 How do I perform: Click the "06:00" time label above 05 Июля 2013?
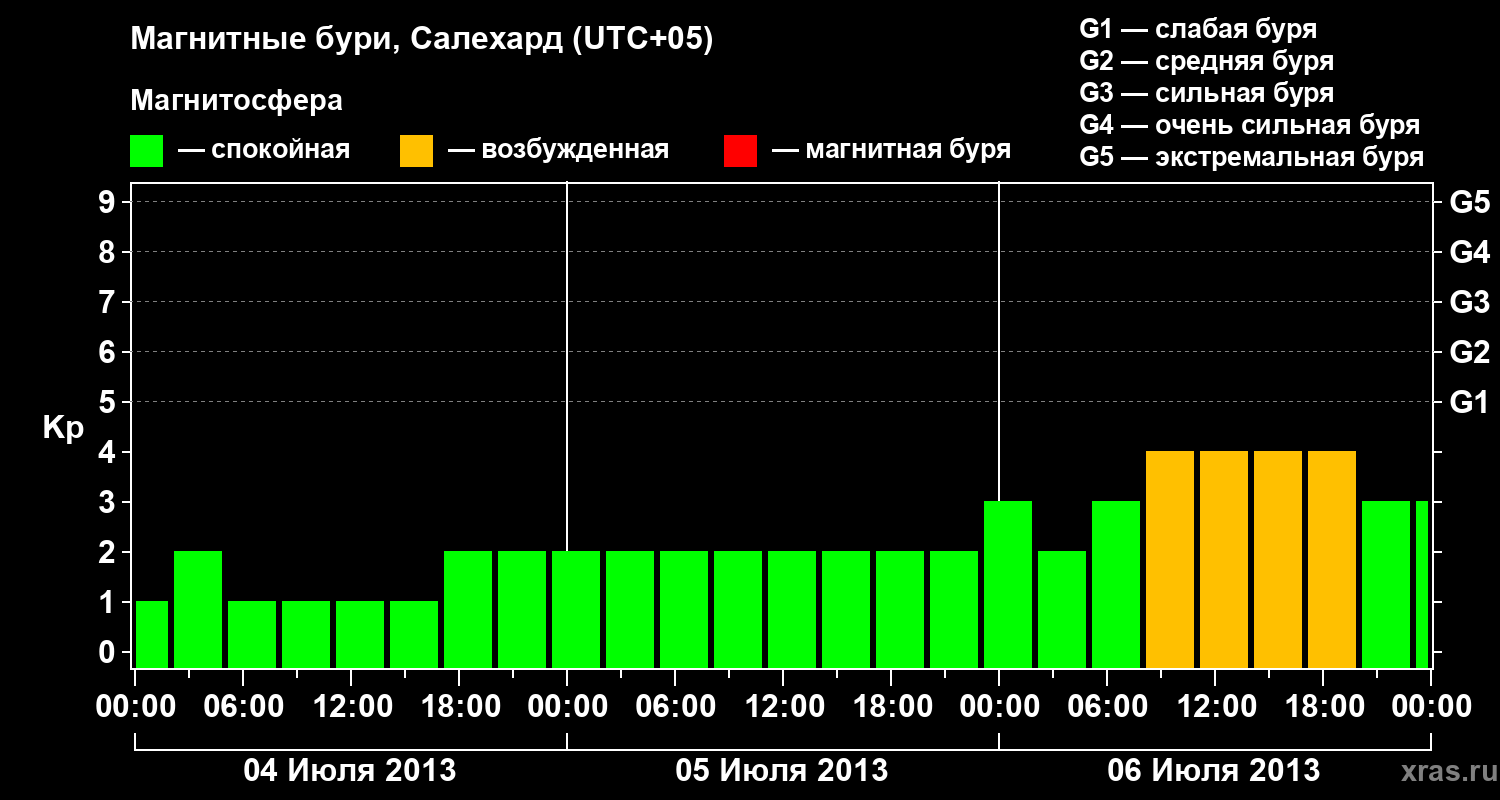click(x=676, y=707)
